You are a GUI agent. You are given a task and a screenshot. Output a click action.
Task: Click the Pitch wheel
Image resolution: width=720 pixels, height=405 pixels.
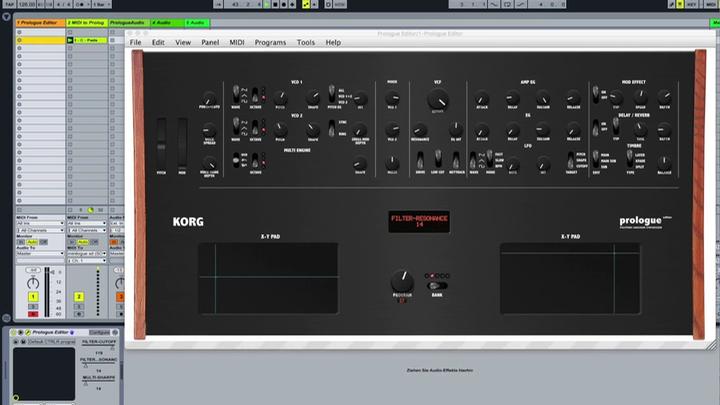point(161,144)
